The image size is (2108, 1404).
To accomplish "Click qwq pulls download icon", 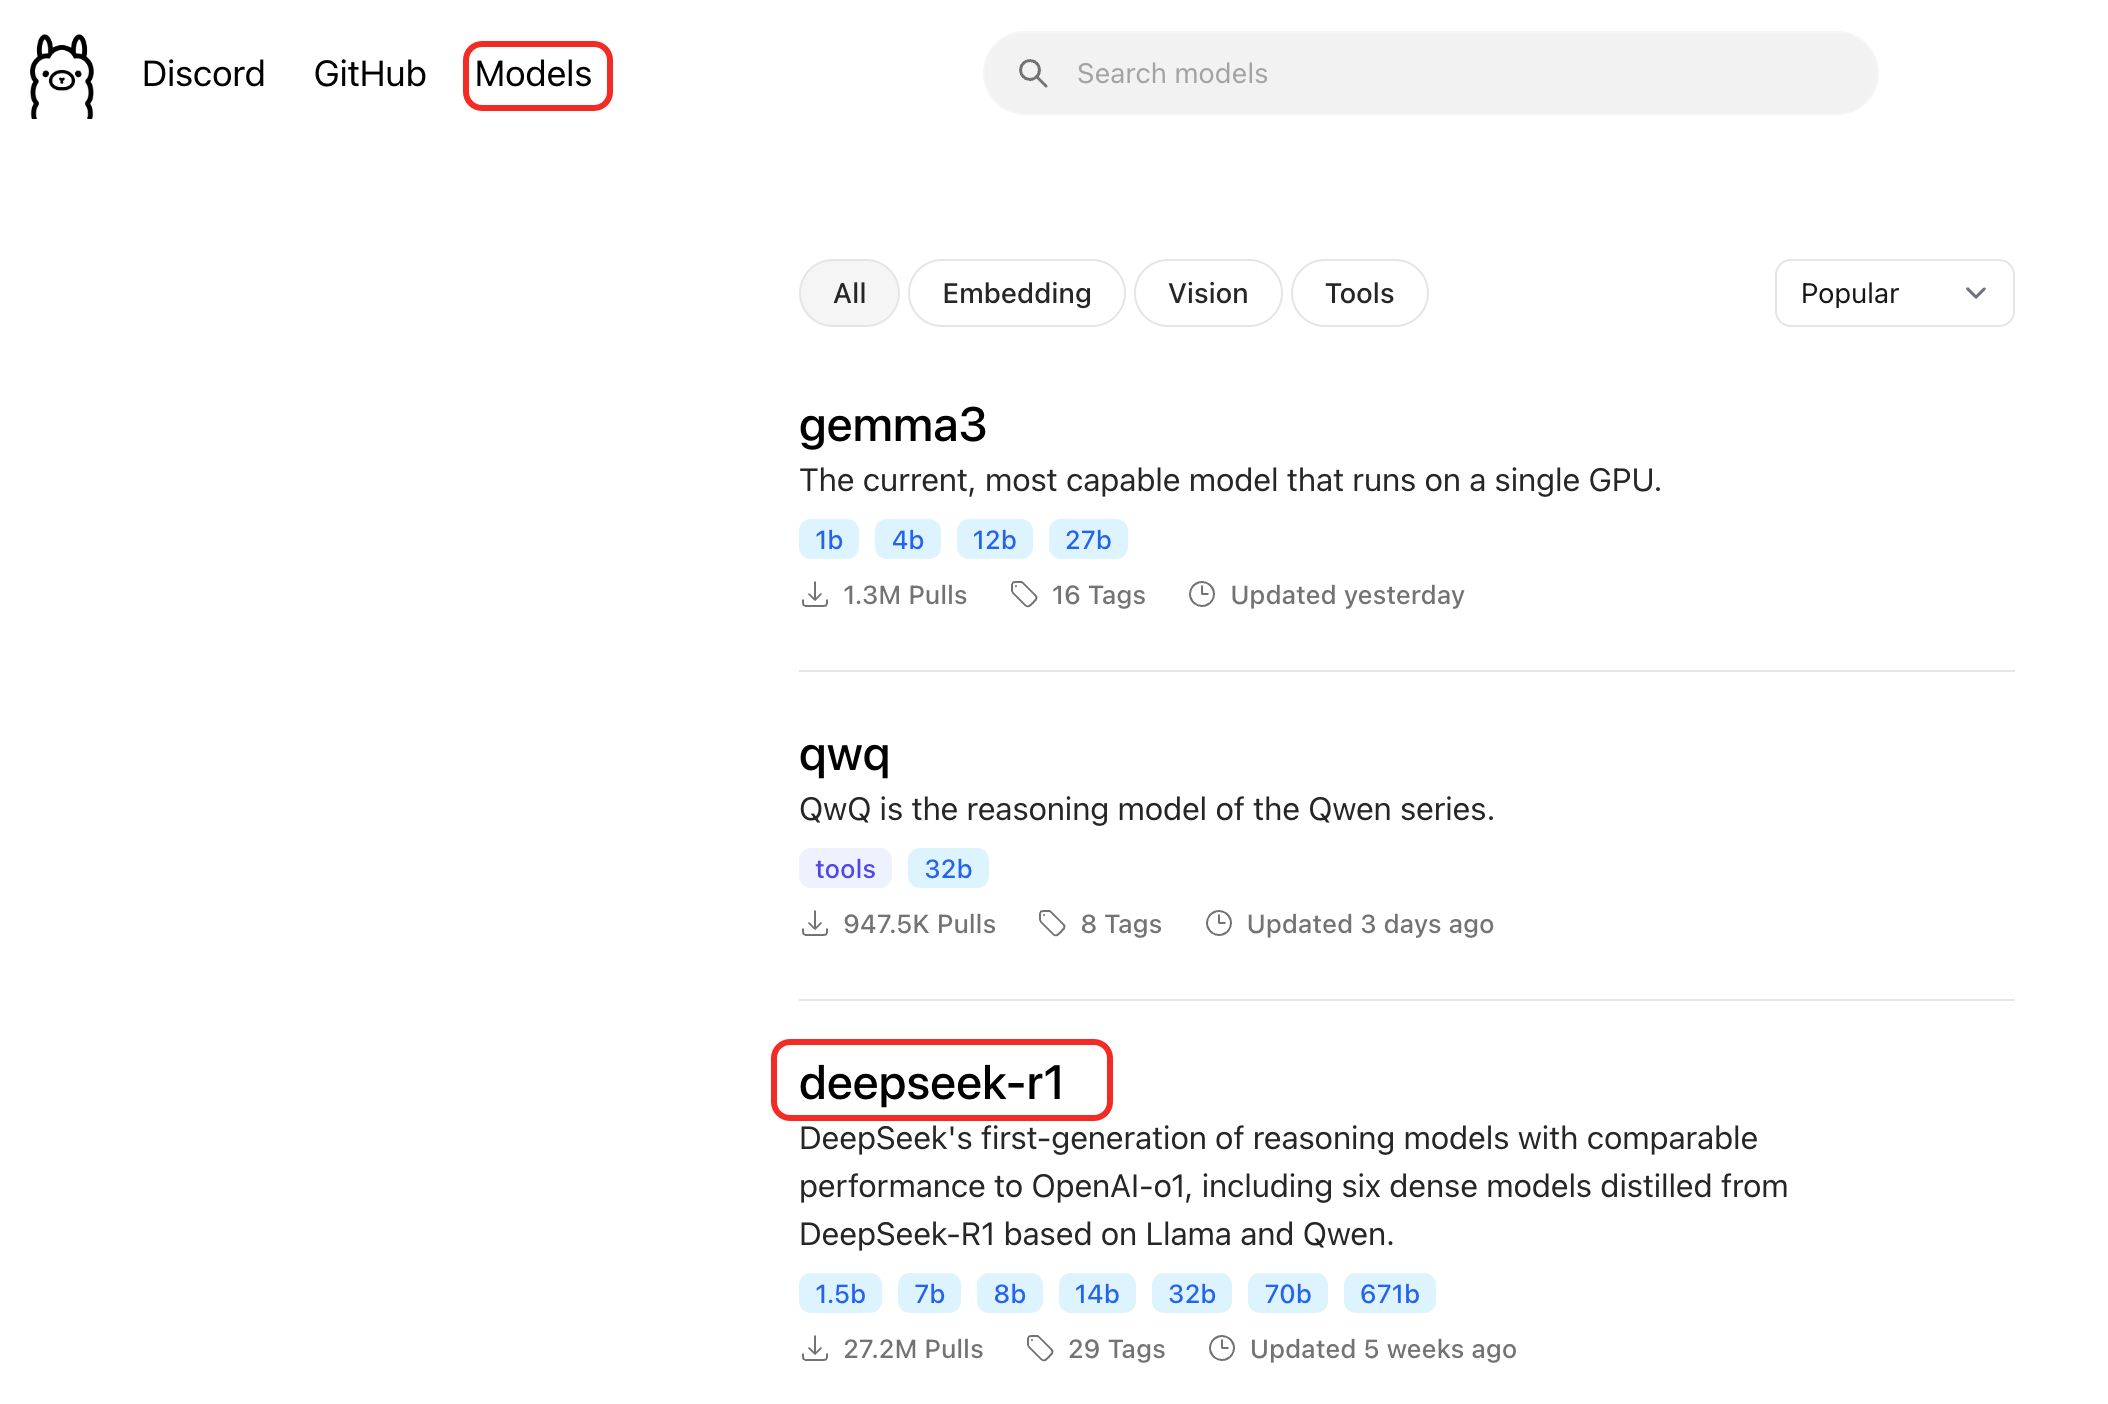I will (815, 924).
